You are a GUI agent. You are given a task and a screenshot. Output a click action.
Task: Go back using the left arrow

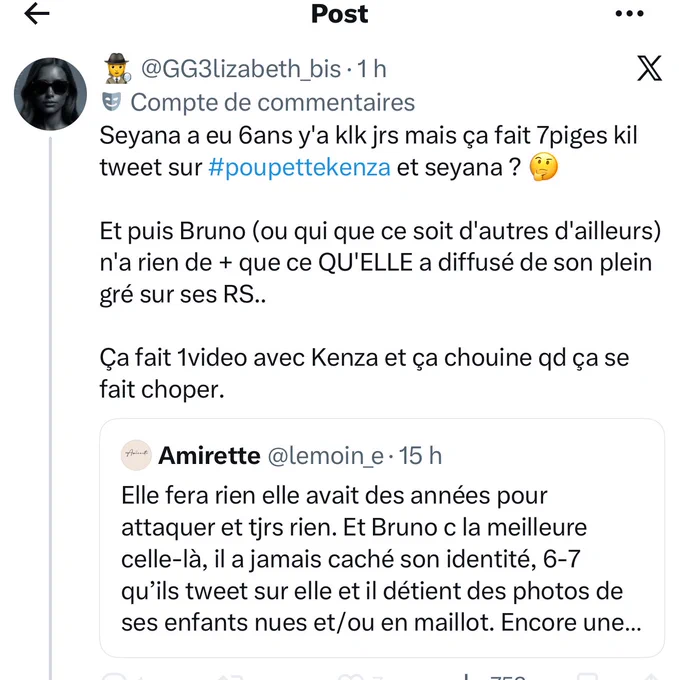(37, 13)
